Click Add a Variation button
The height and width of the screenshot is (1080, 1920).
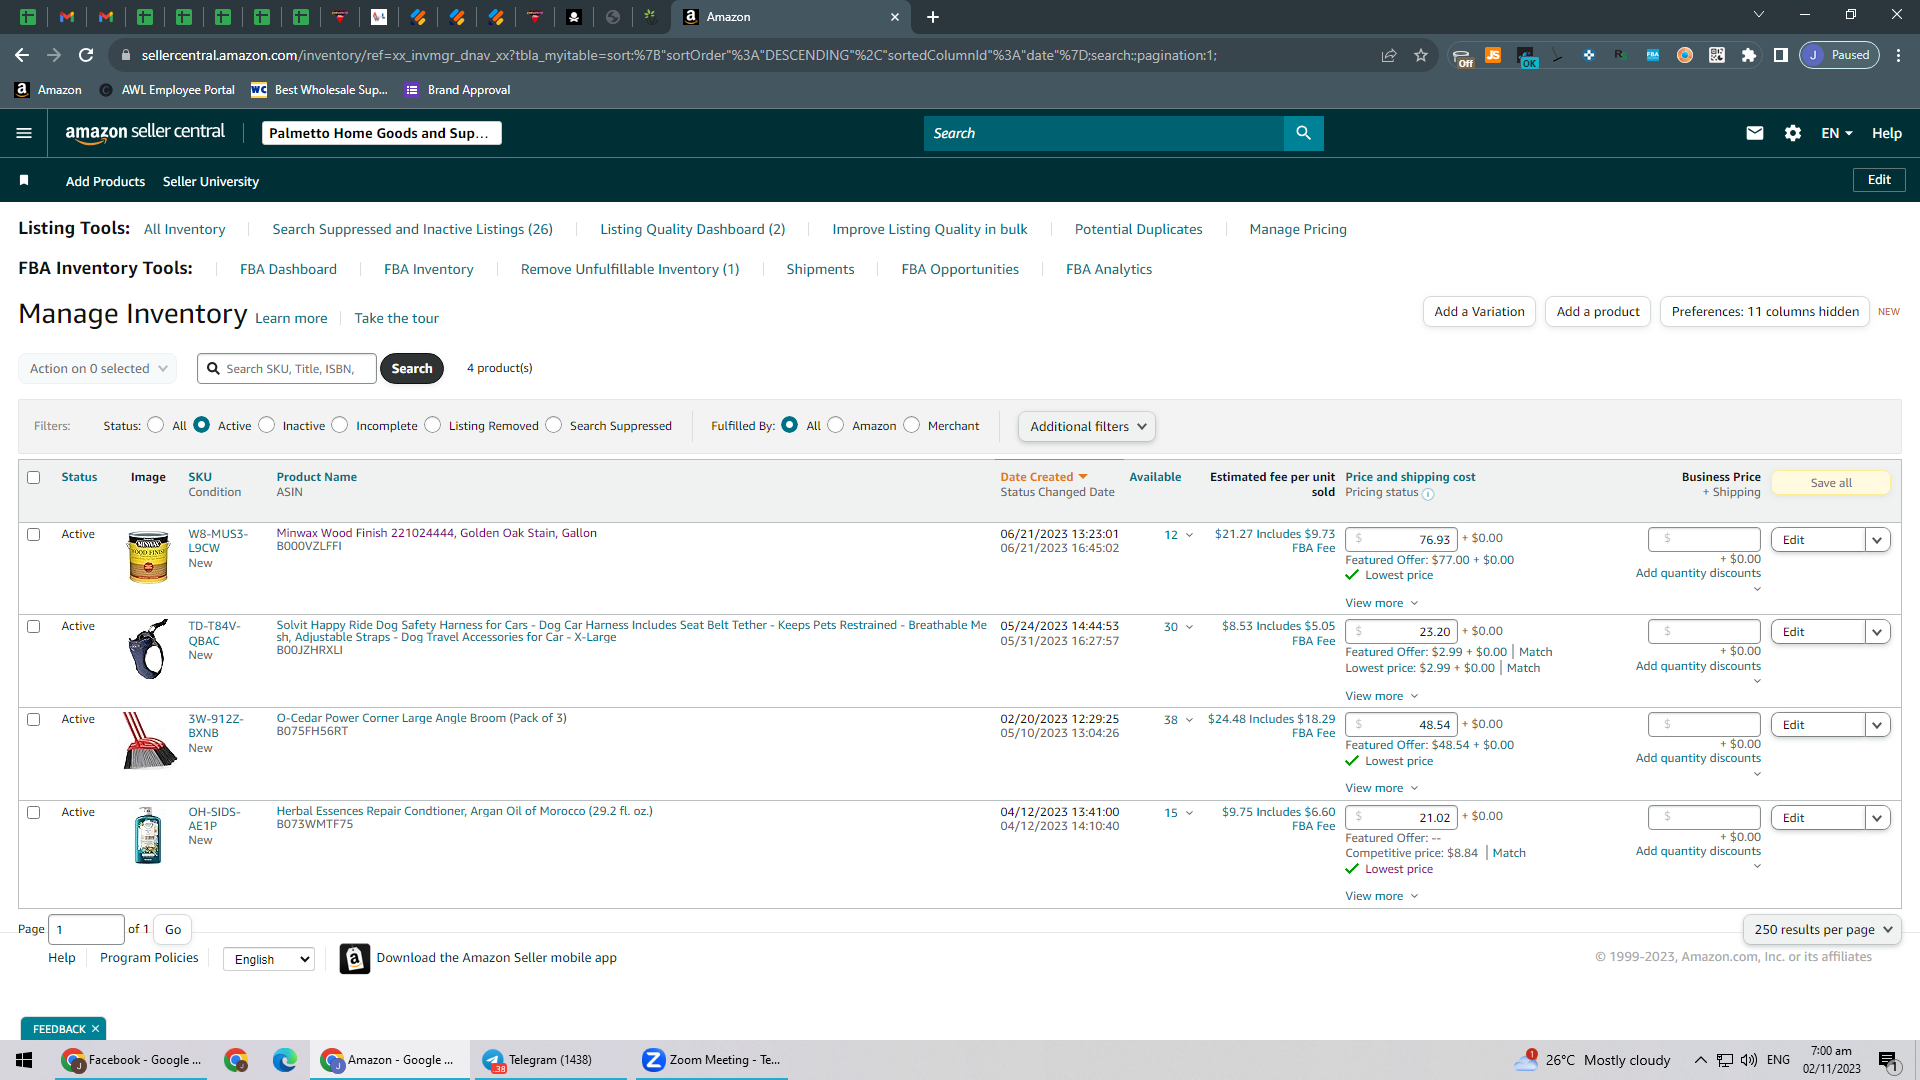(1479, 312)
